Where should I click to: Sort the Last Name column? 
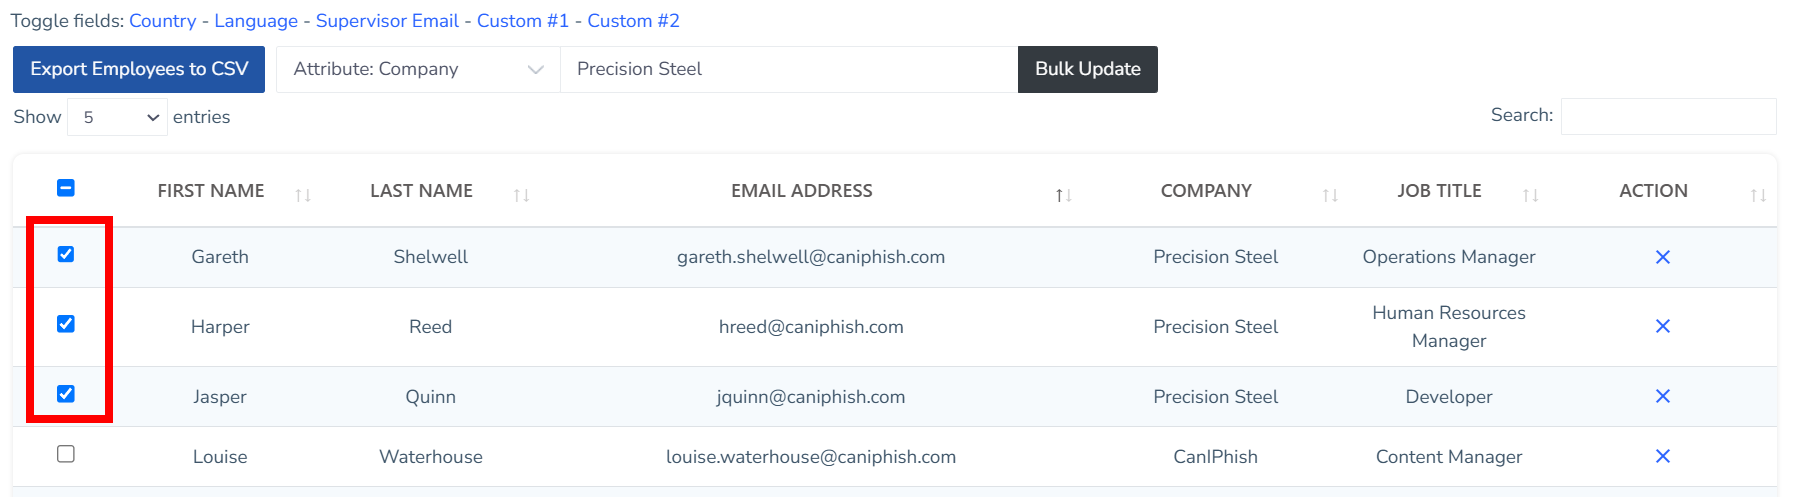pos(521,195)
